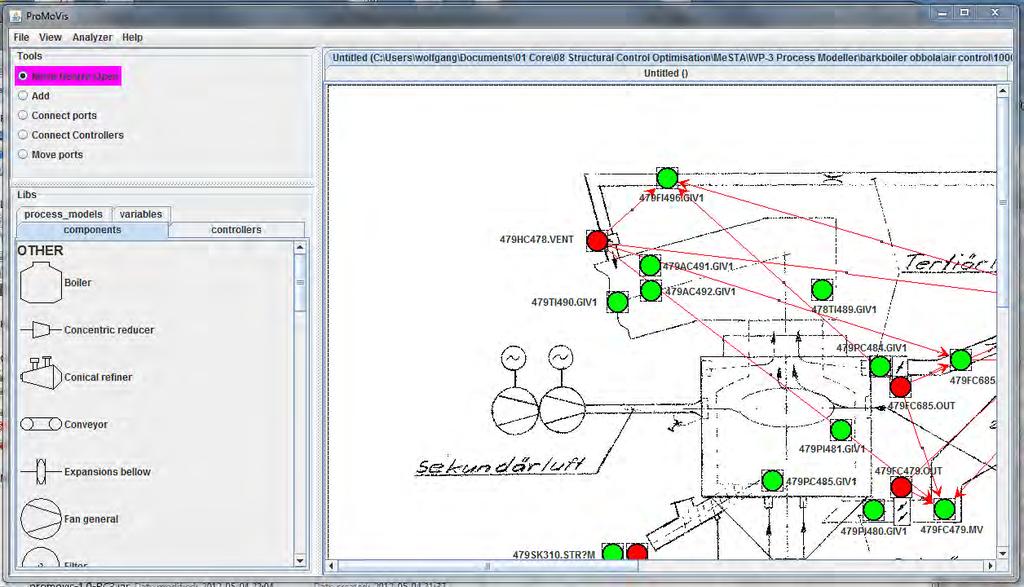This screenshot has width=1024, height=587.
Task: Click the green 479PI481.GIV1 node
Action: coord(841,430)
